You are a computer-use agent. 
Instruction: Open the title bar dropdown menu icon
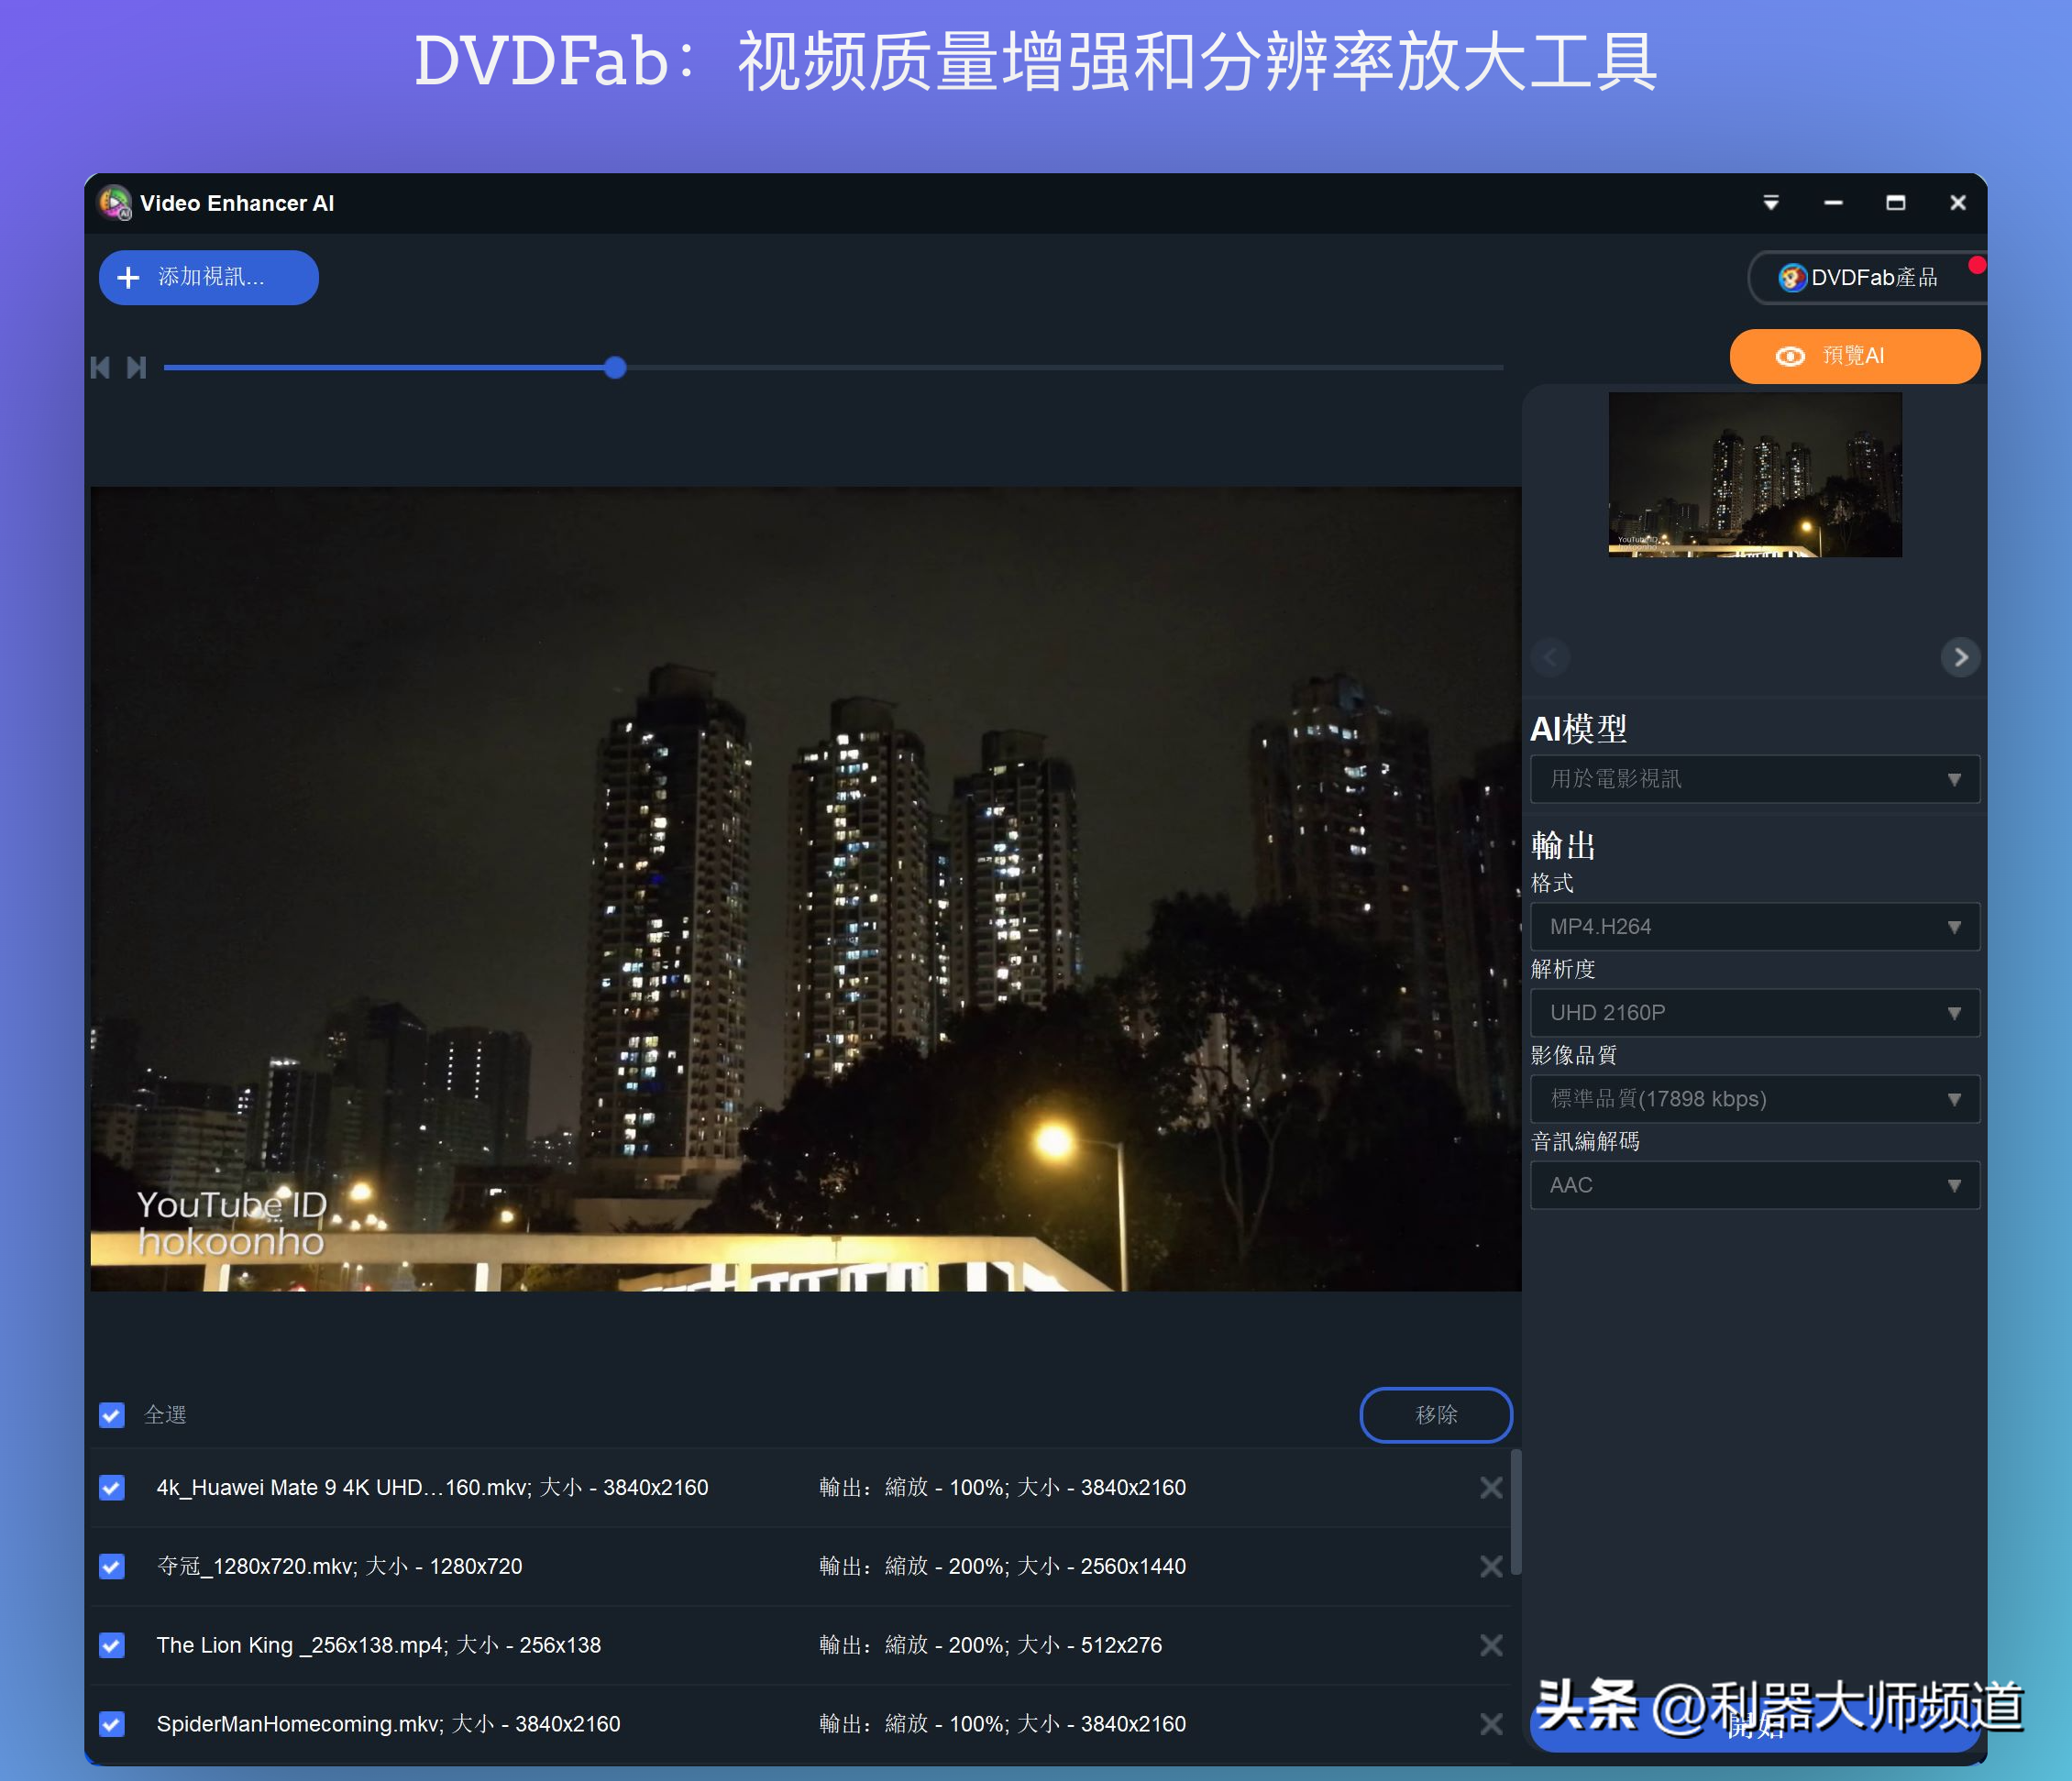(x=1771, y=203)
